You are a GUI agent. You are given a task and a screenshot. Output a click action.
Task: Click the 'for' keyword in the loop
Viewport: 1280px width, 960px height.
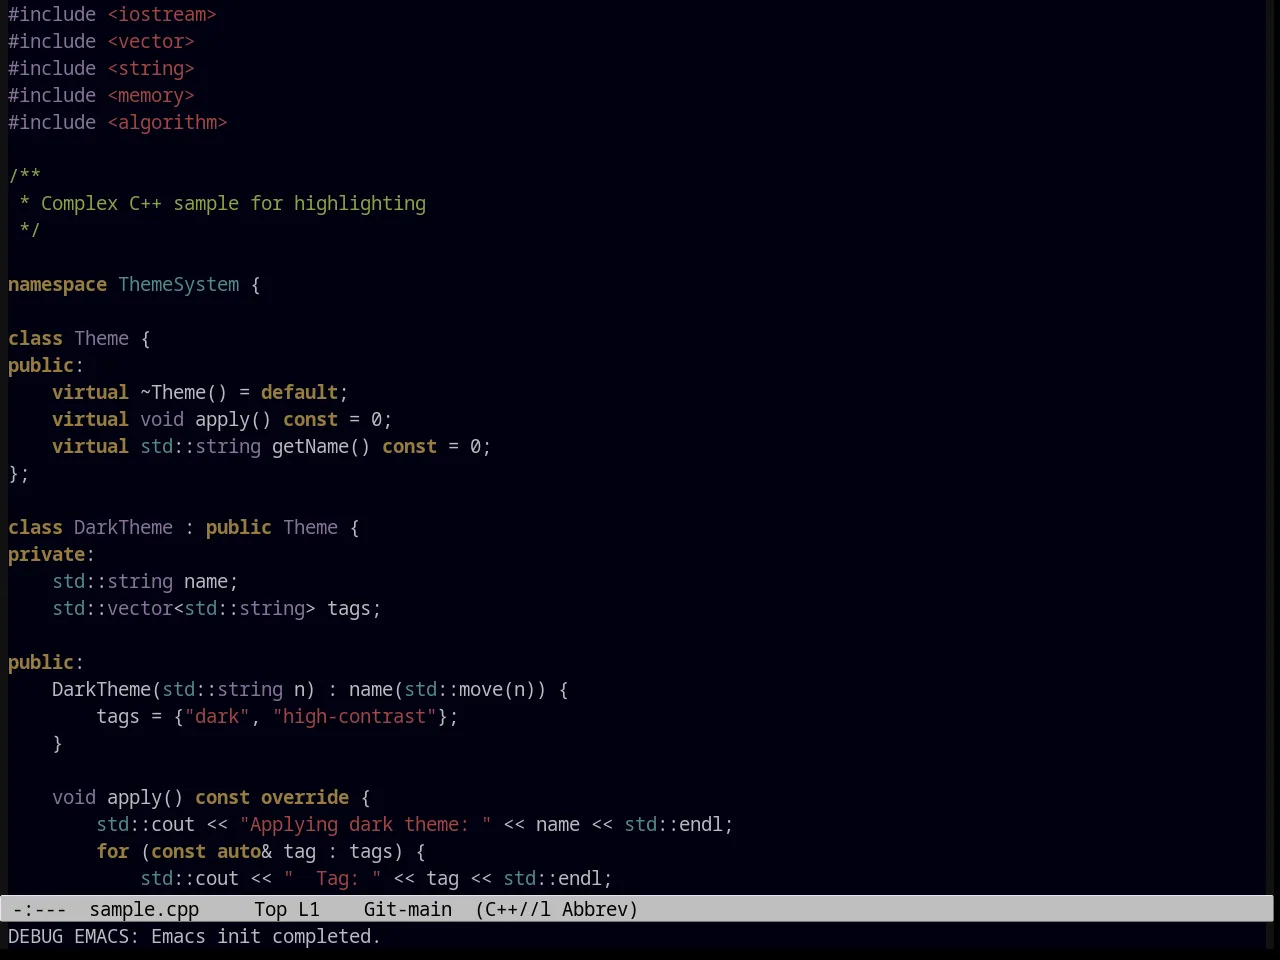pos(112,851)
